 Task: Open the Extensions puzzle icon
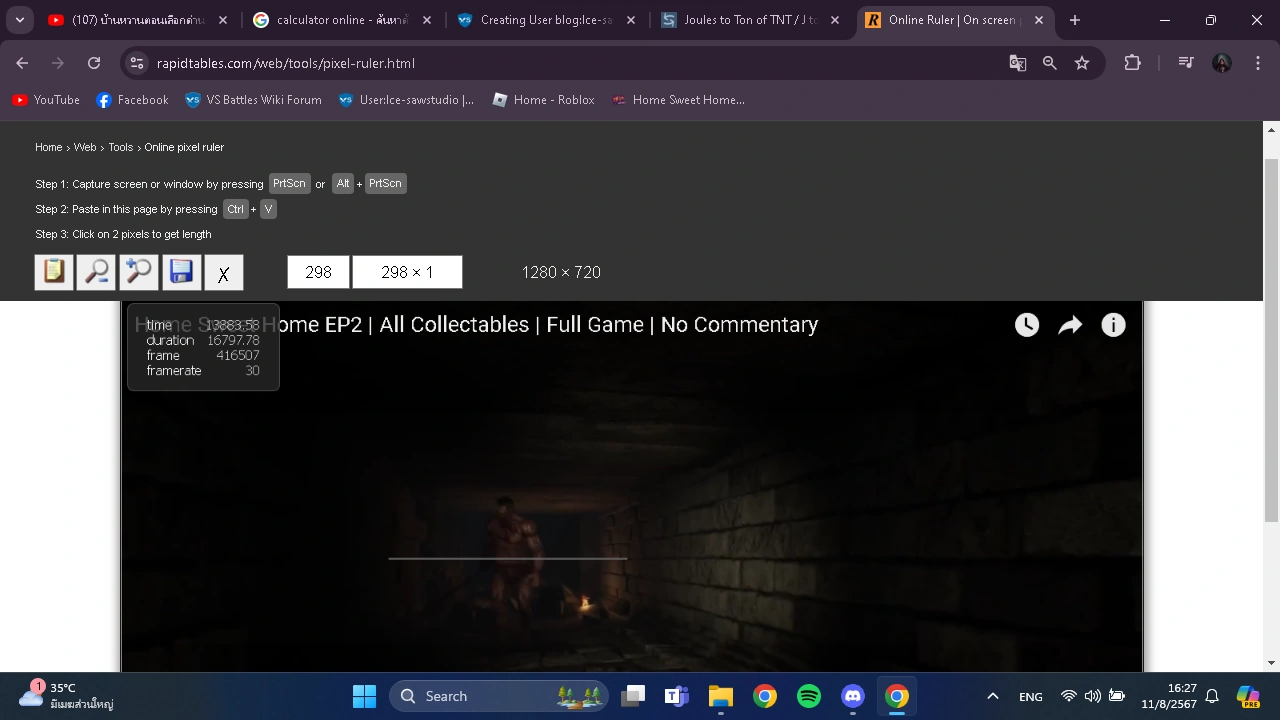tap(1132, 63)
